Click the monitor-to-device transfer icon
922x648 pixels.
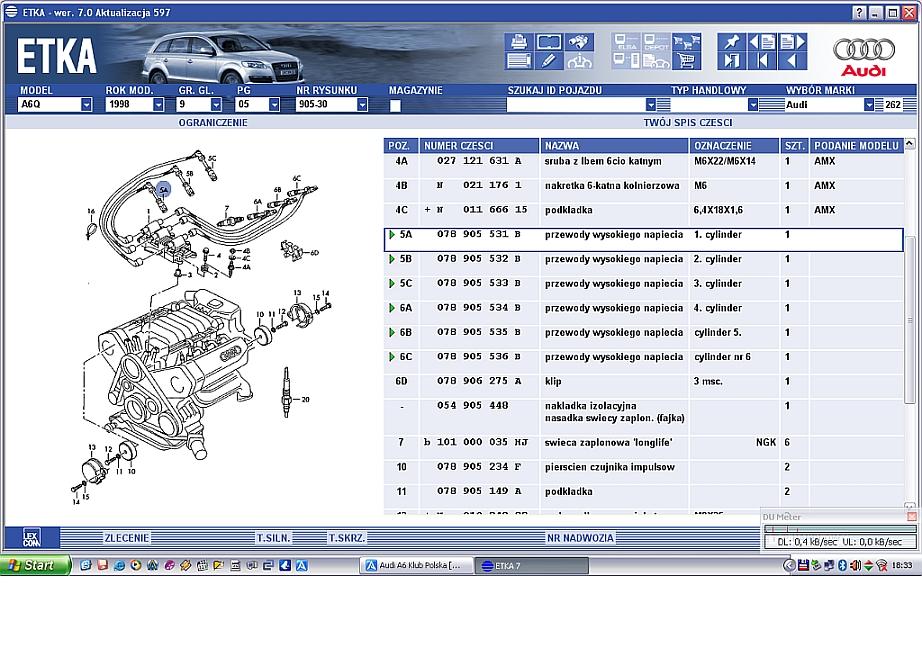coord(626,61)
